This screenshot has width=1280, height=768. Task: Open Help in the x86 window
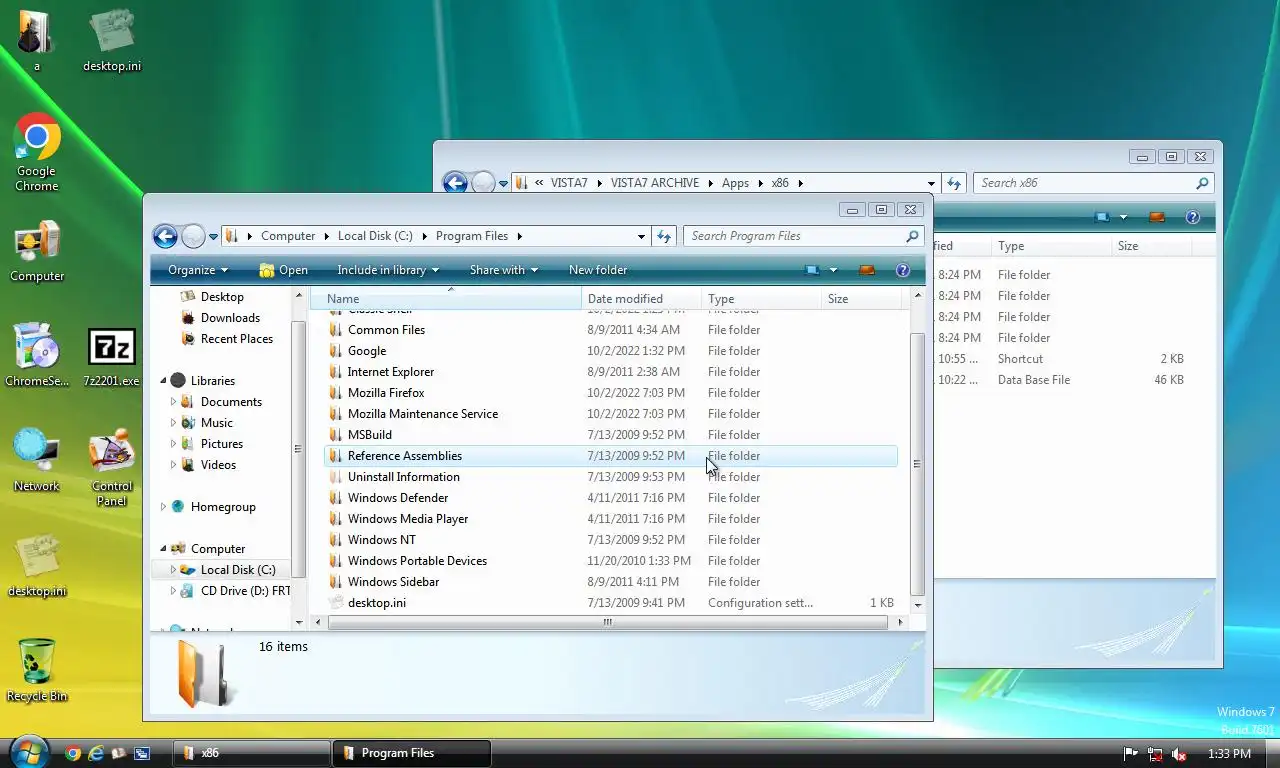tap(1192, 217)
